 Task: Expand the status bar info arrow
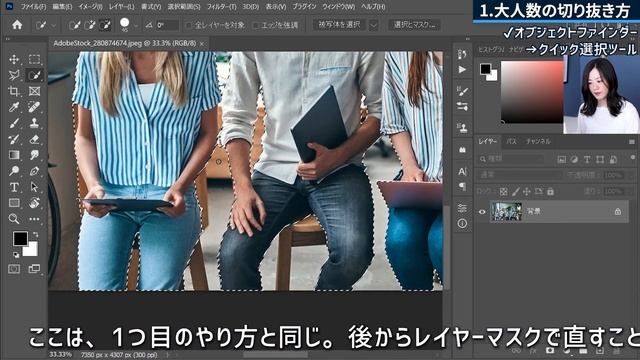[167, 355]
